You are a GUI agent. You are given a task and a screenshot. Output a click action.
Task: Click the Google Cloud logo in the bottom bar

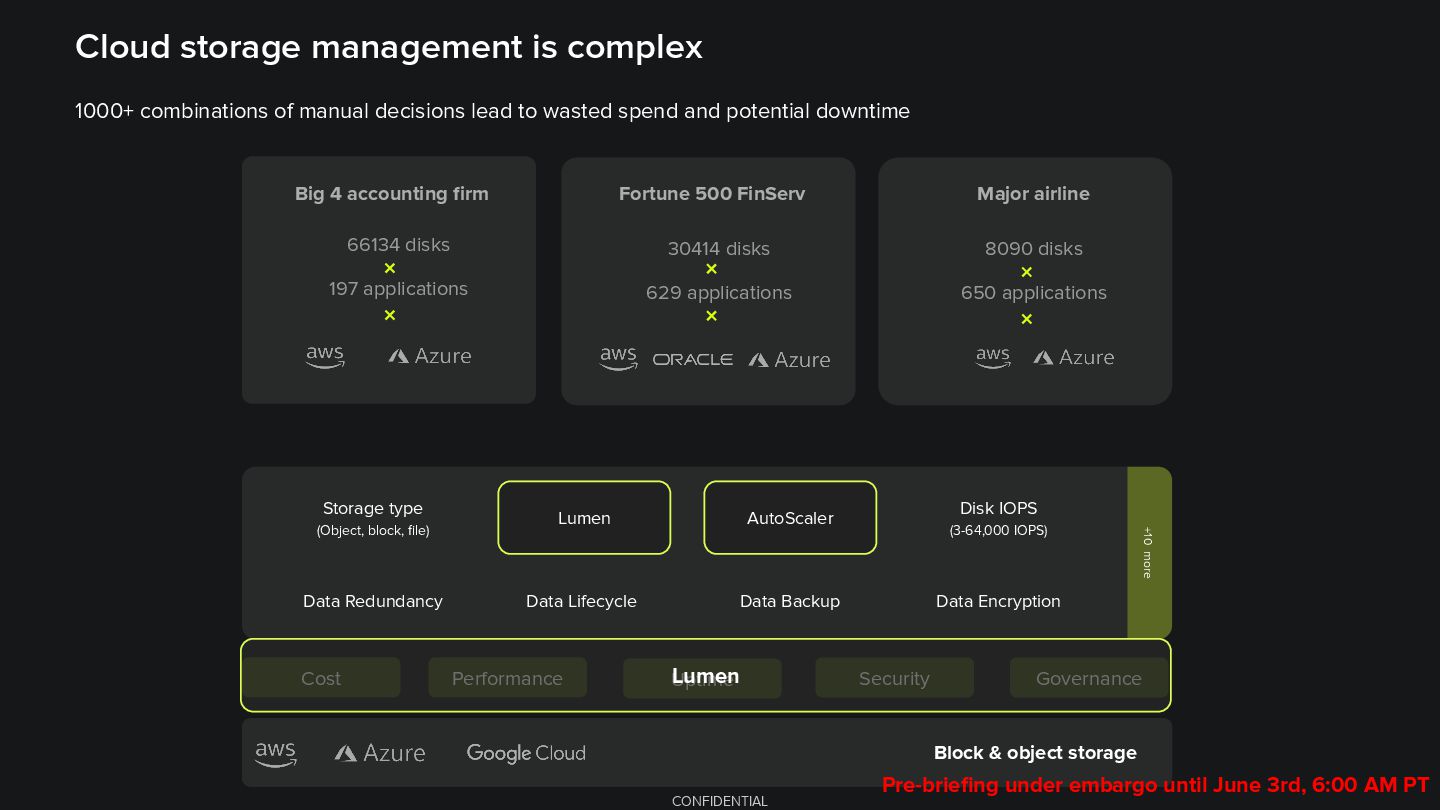(525, 753)
